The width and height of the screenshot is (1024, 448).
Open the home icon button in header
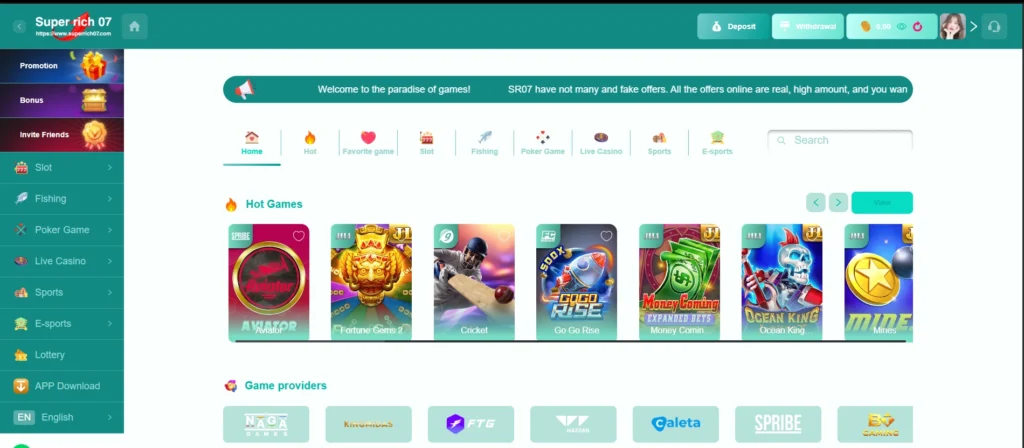click(x=135, y=26)
